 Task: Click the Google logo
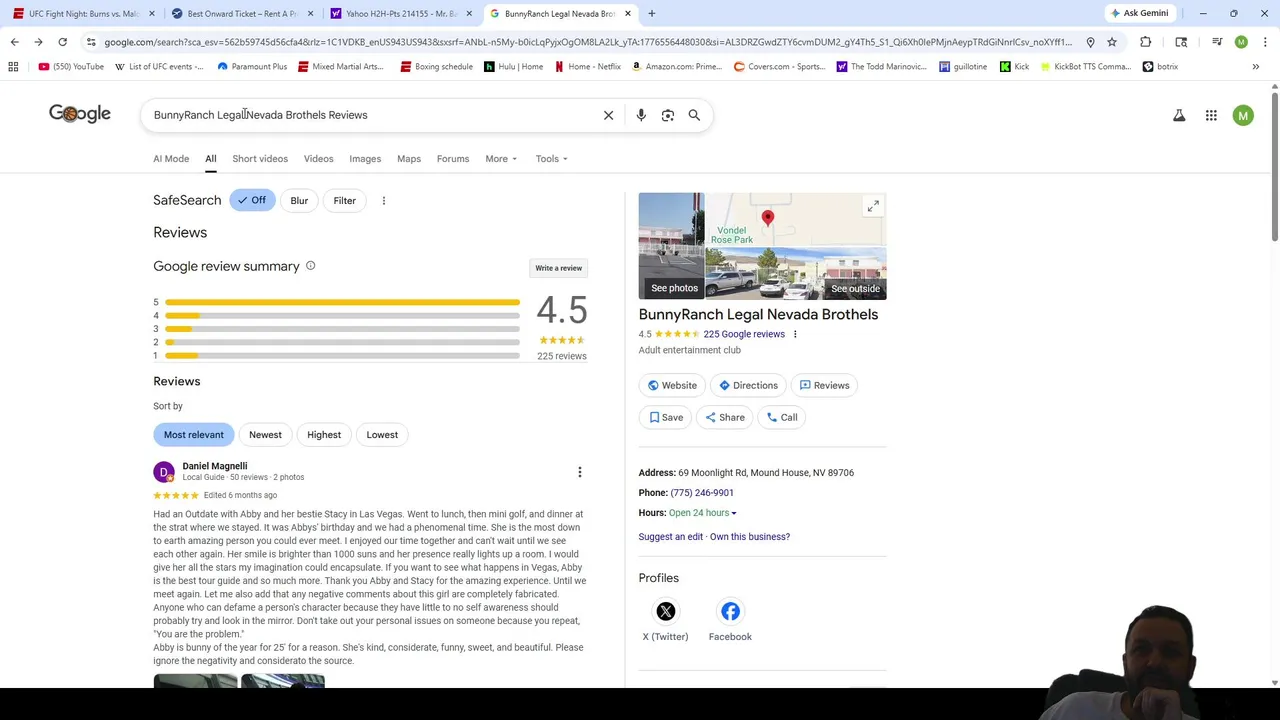tap(80, 114)
